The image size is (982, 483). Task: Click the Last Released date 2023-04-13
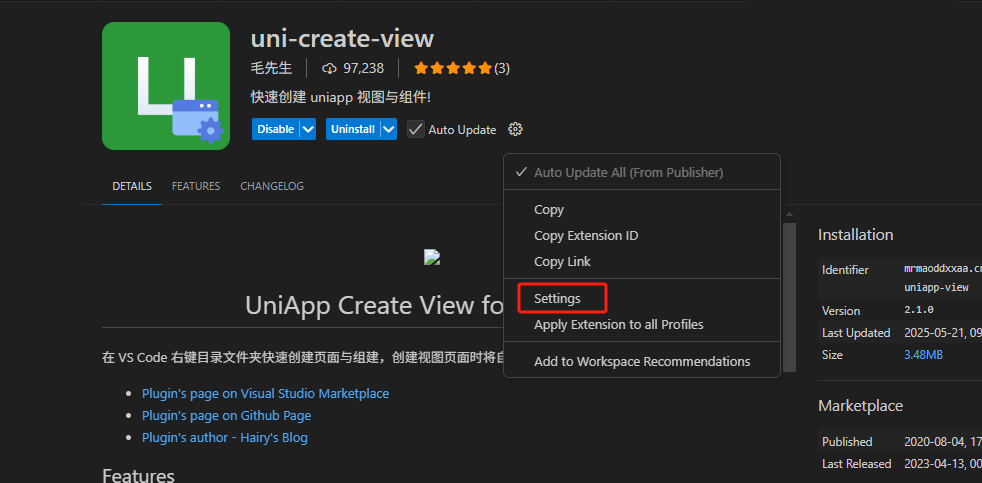(943, 464)
